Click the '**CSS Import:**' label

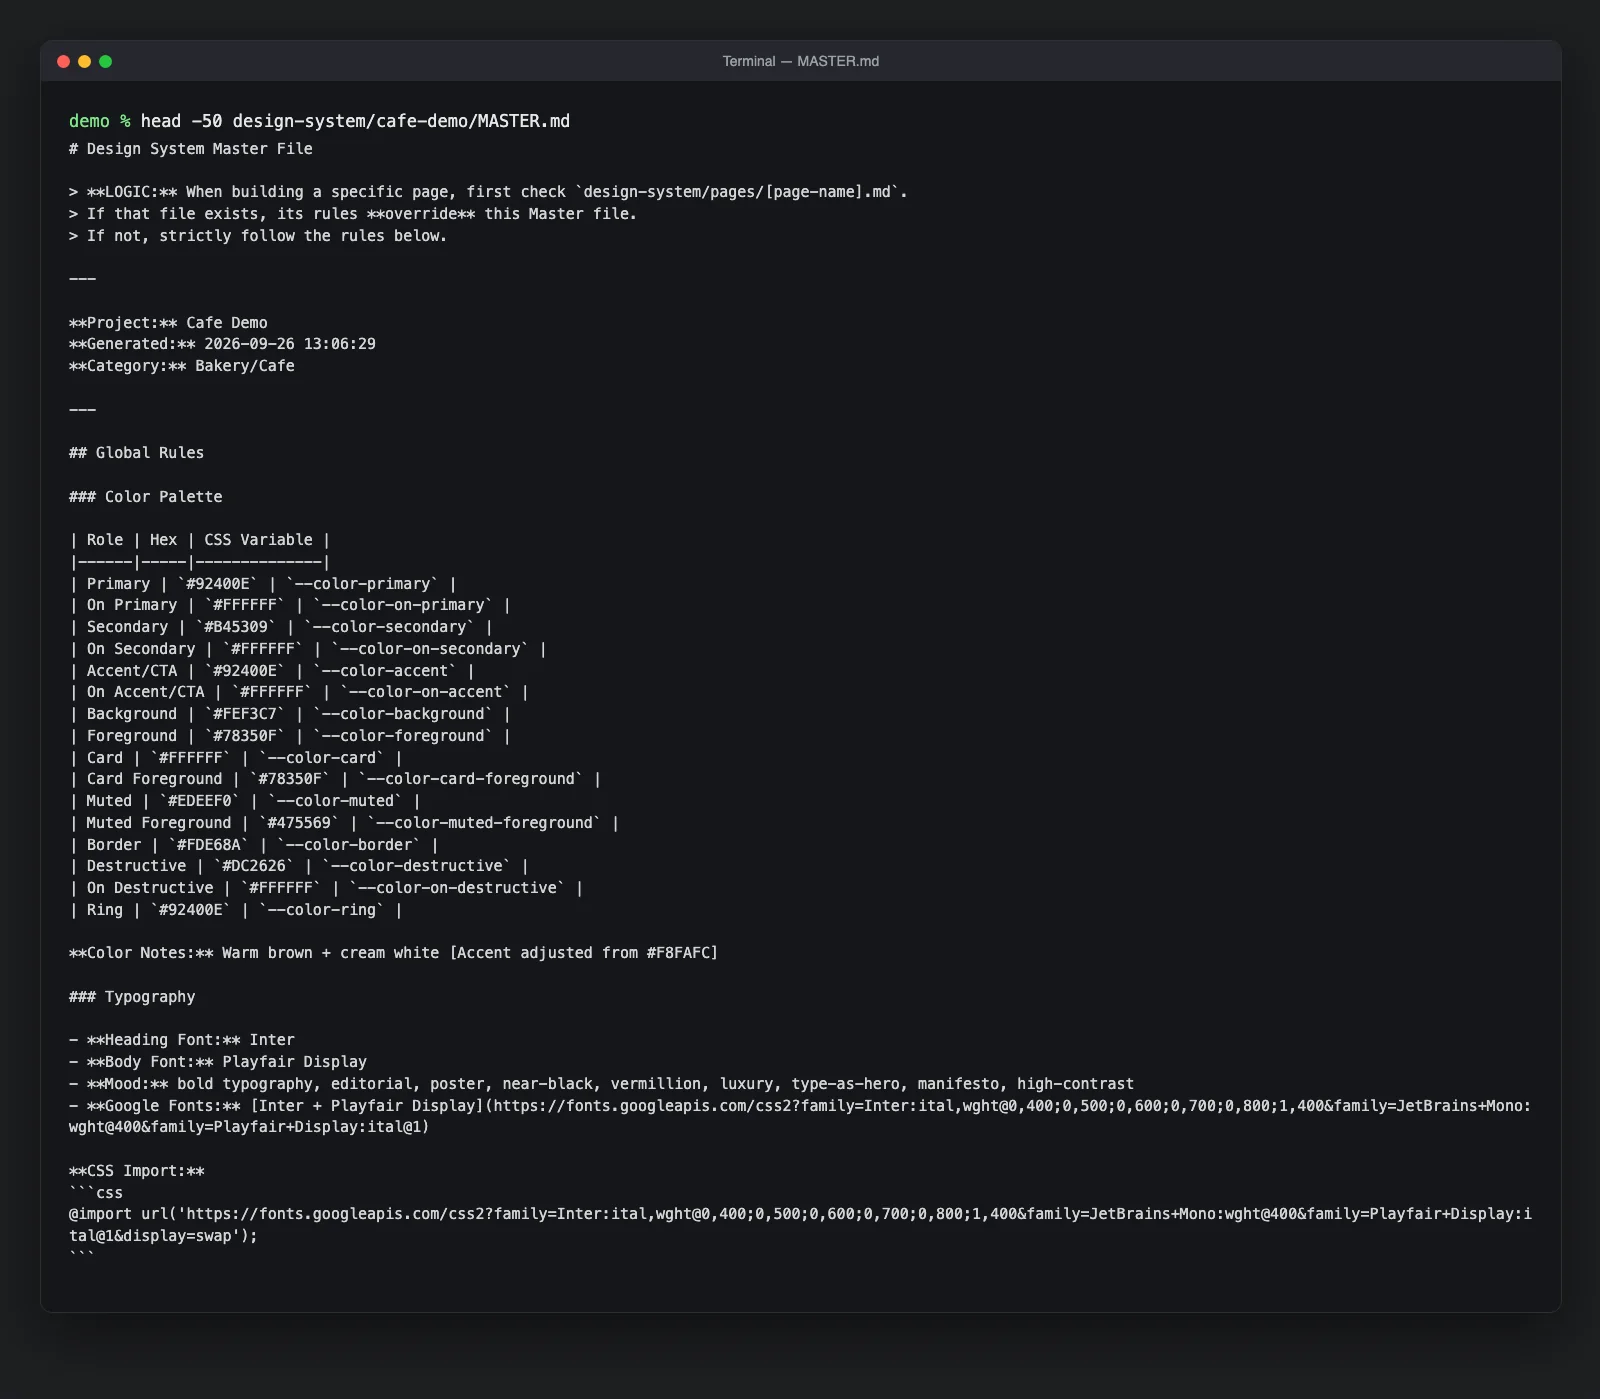137,1171
